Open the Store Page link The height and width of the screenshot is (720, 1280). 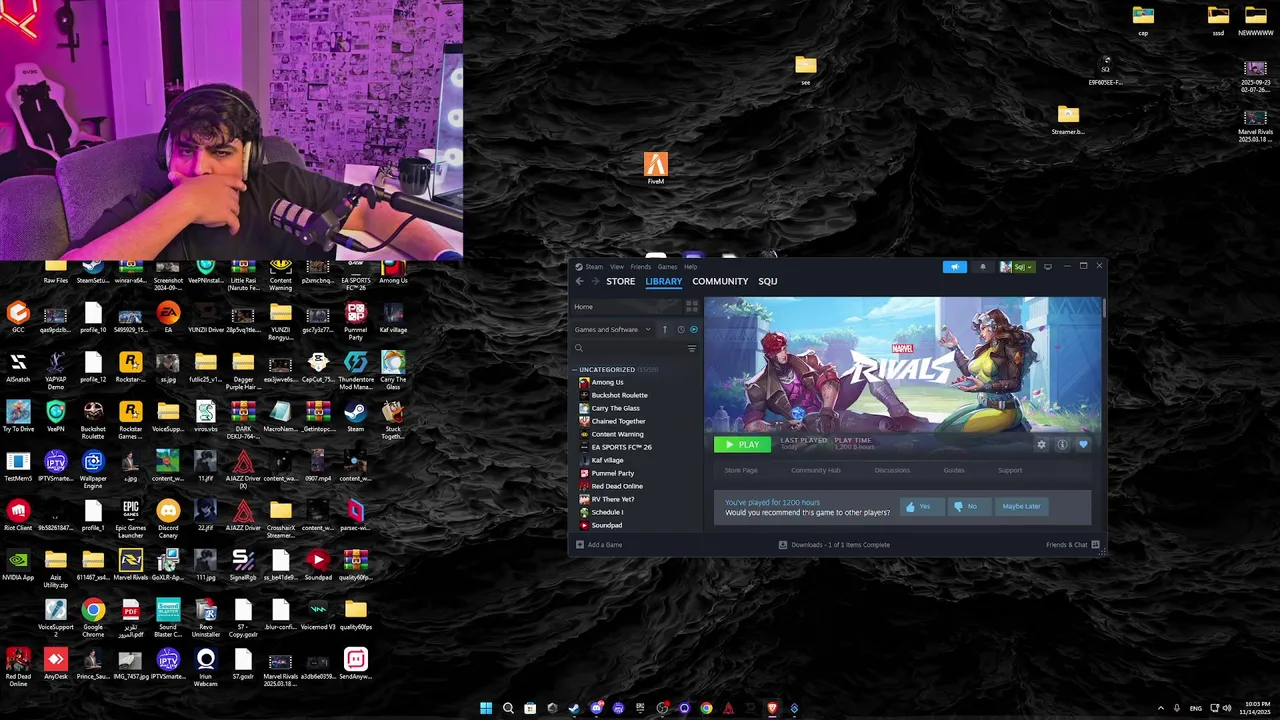pyautogui.click(x=741, y=470)
